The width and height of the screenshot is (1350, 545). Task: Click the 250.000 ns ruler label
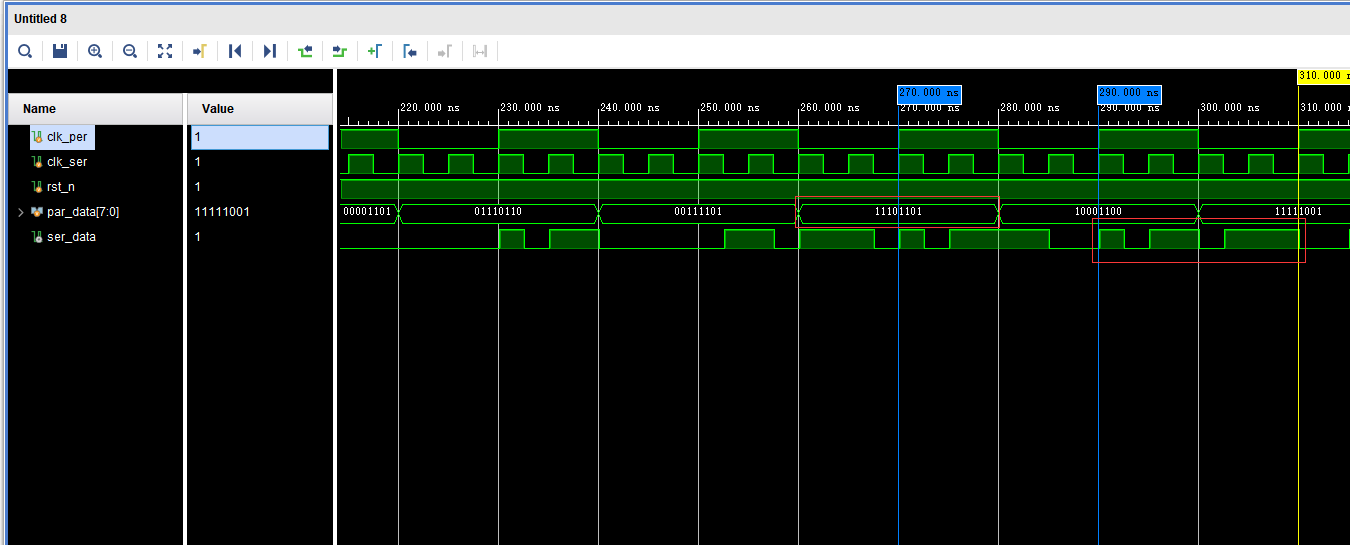730,108
